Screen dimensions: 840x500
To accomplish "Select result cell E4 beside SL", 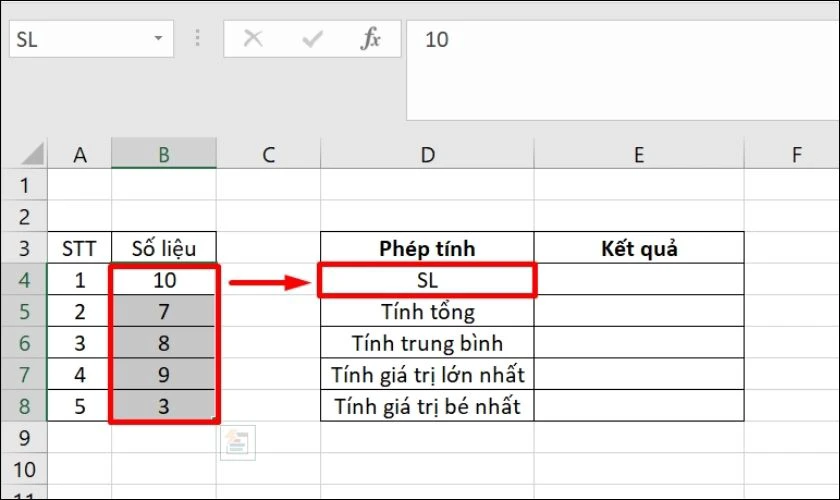I will tap(639, 280).
